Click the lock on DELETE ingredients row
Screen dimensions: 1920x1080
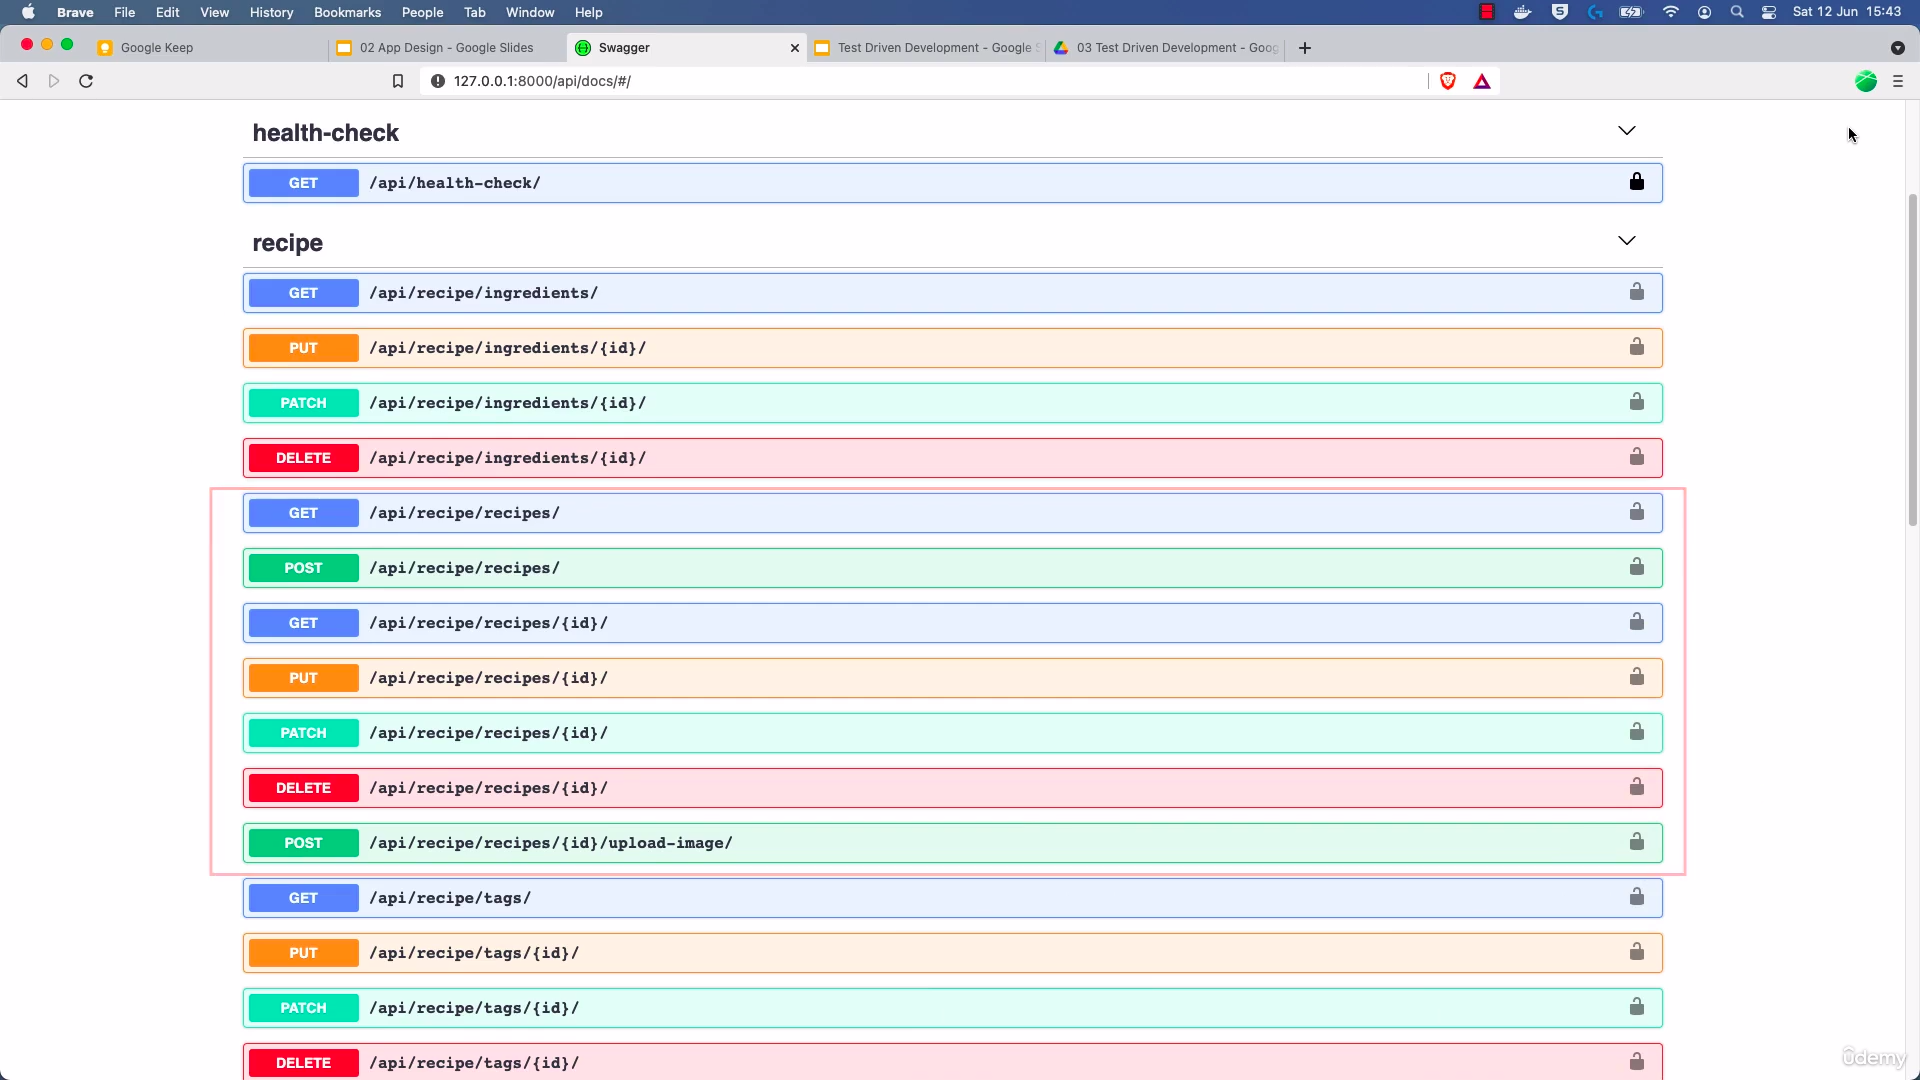1636,457
